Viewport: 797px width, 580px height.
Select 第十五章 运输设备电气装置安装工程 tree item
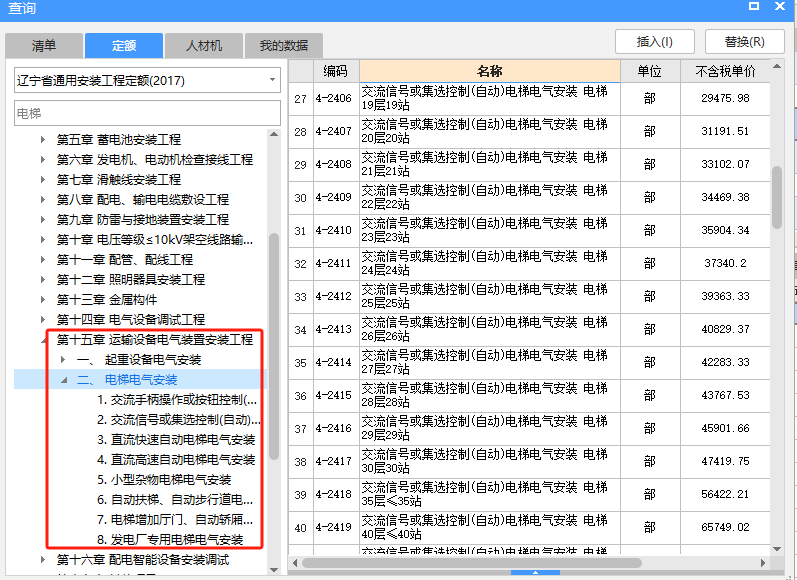point(155,340)
